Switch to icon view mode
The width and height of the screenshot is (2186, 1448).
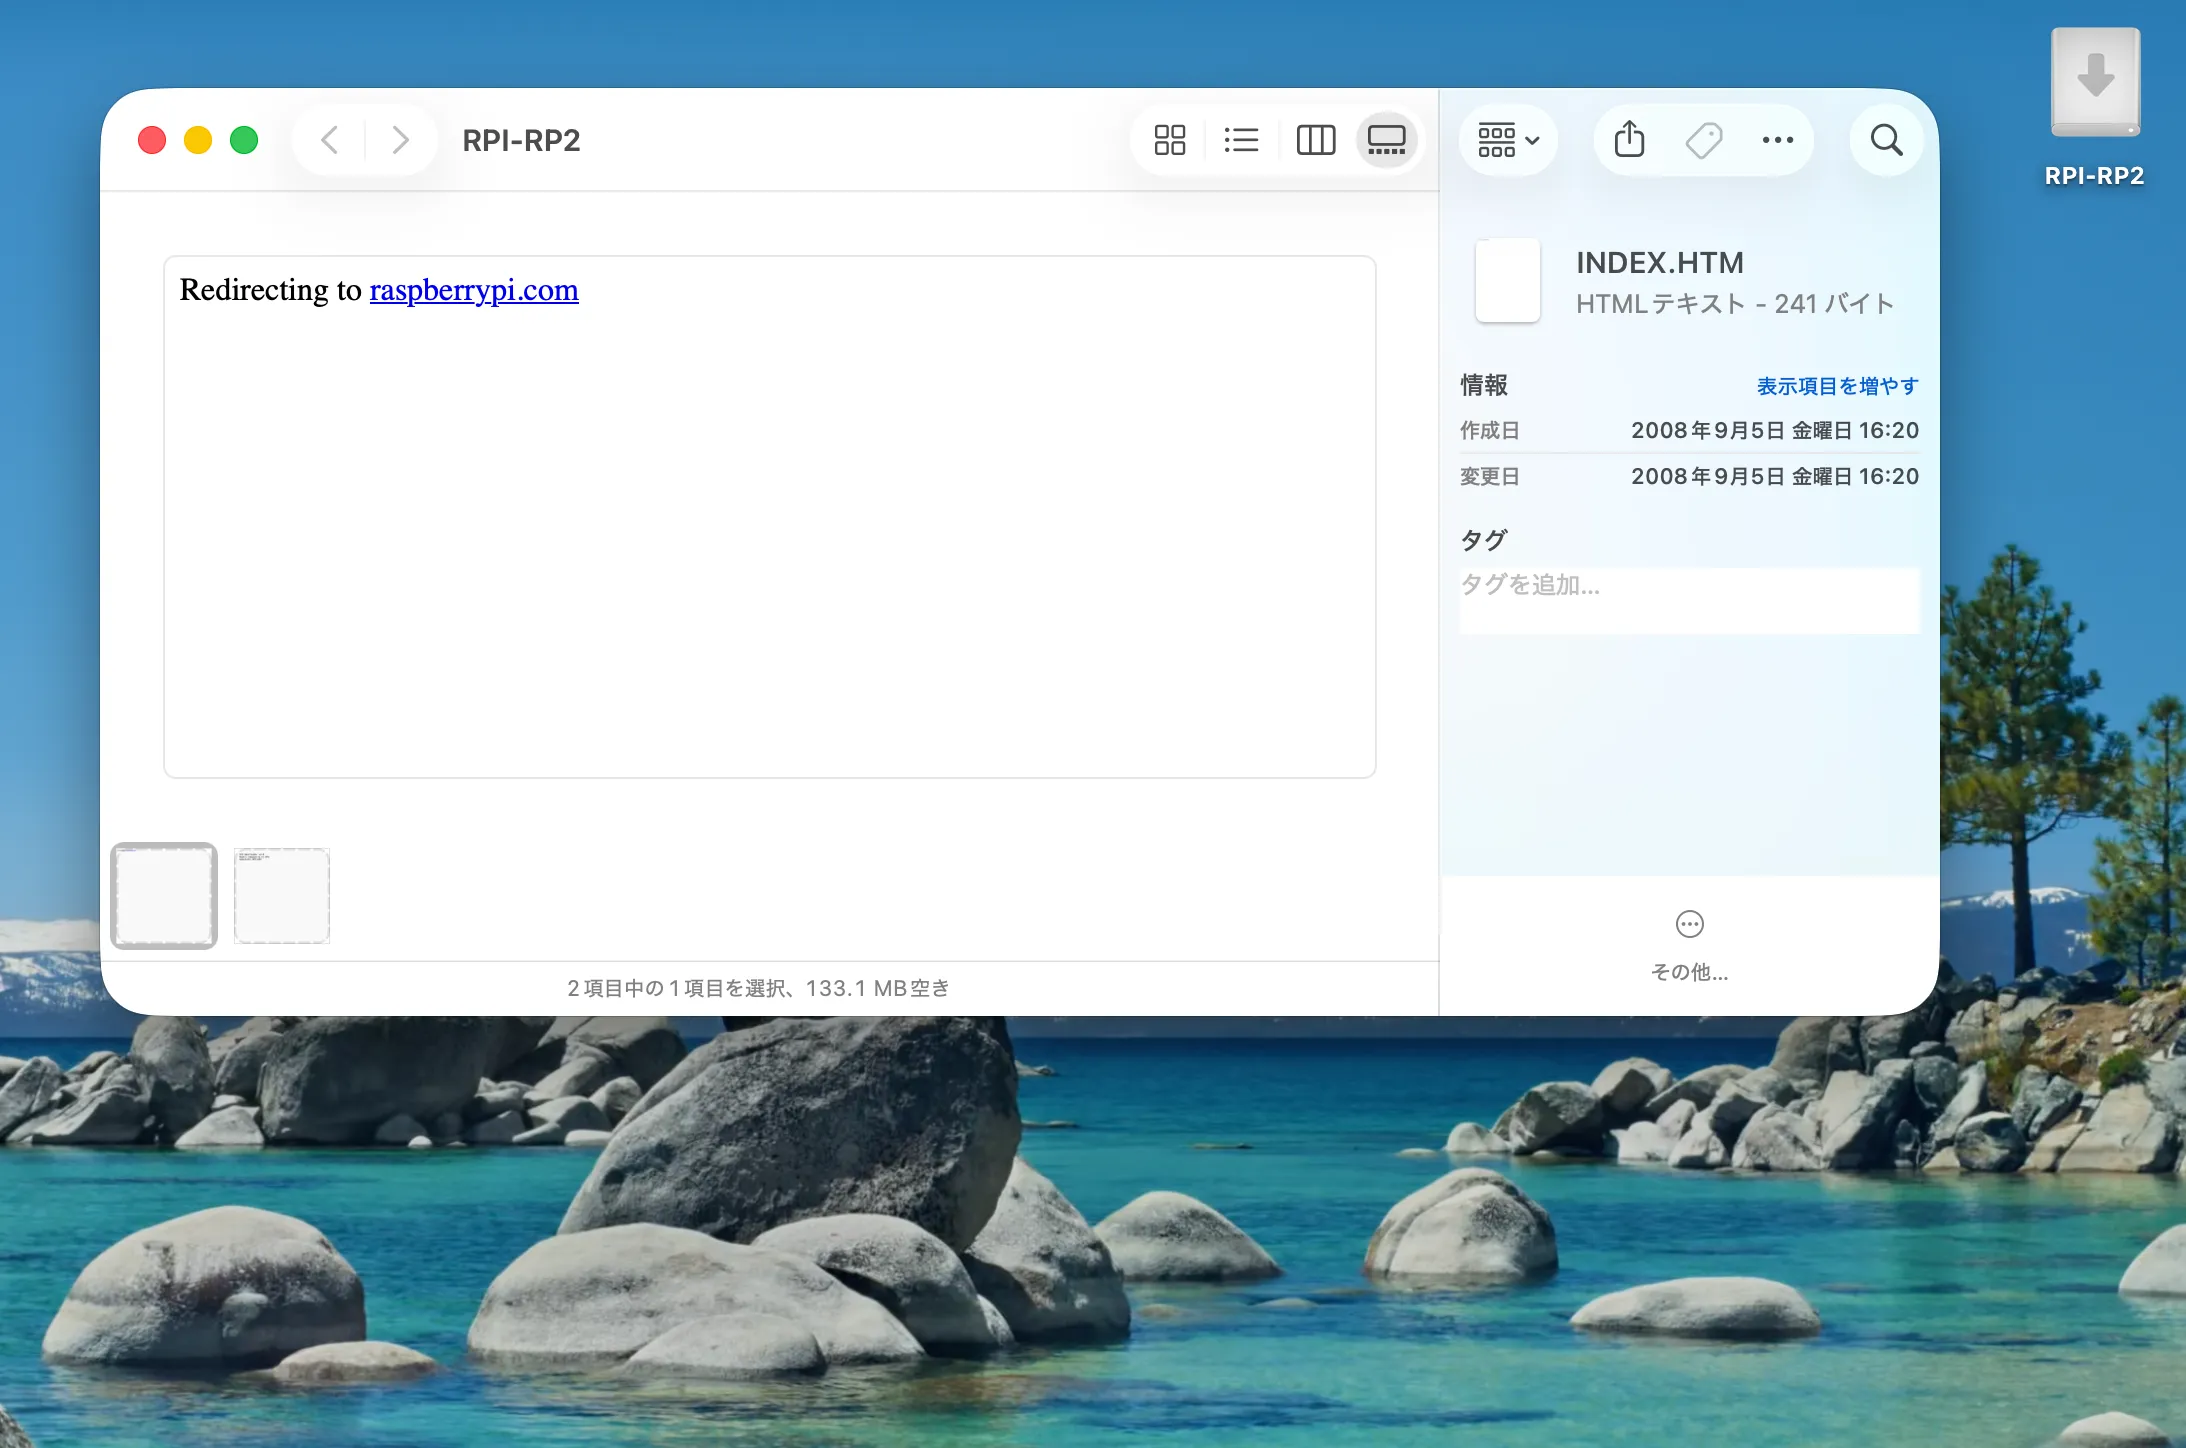(1169, 140)
